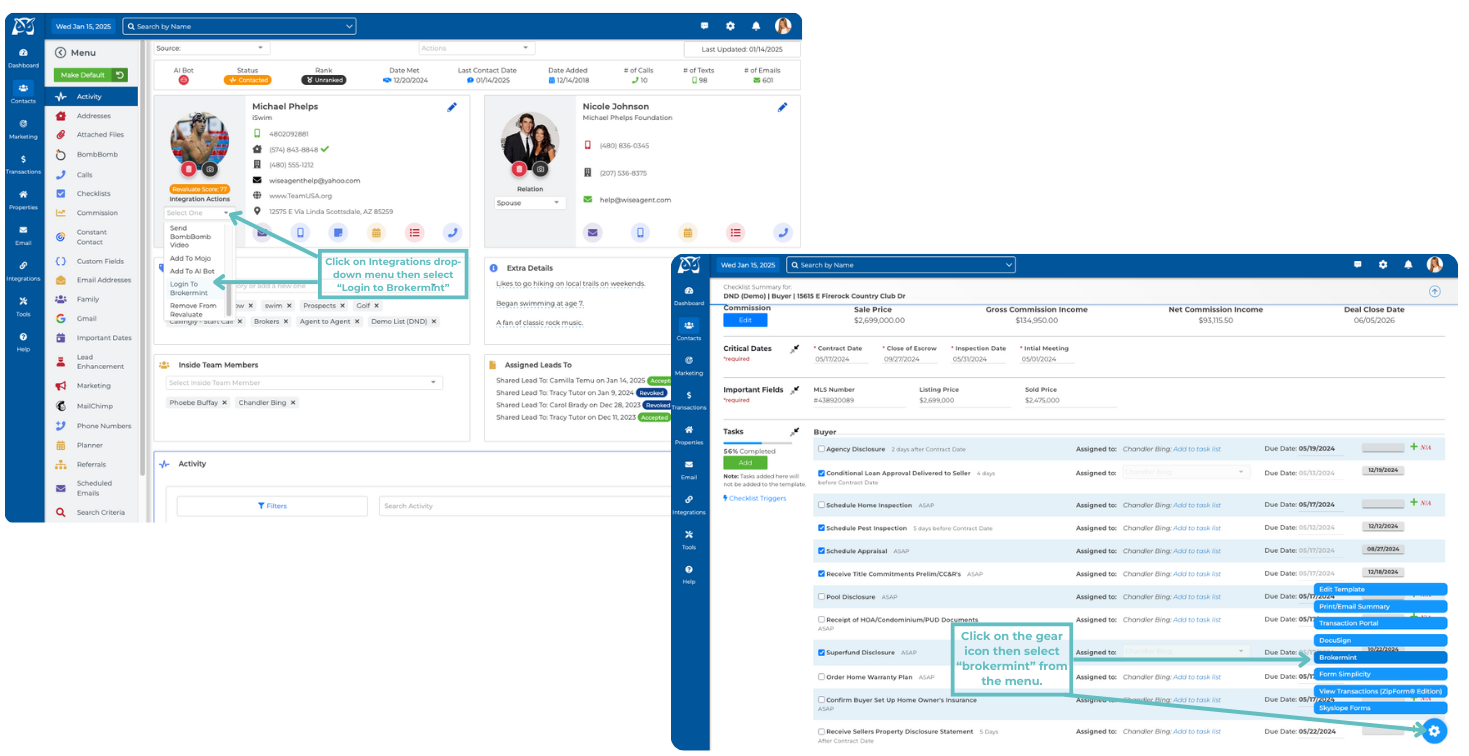Screen dimensions: 1469x756
Task: Pin the Critical Dates section
Action: 795,349
